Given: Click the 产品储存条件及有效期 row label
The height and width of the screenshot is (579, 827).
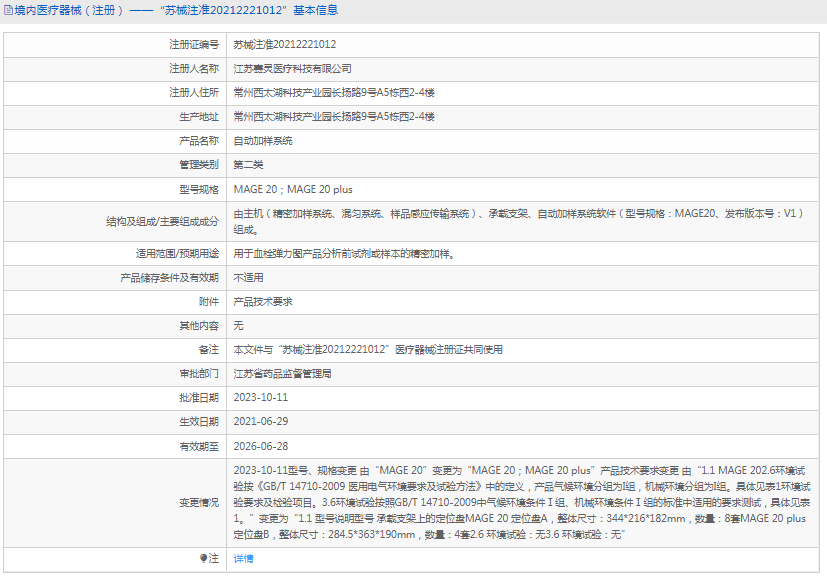Looking at the screenshot, I should (x=169, y=277).
